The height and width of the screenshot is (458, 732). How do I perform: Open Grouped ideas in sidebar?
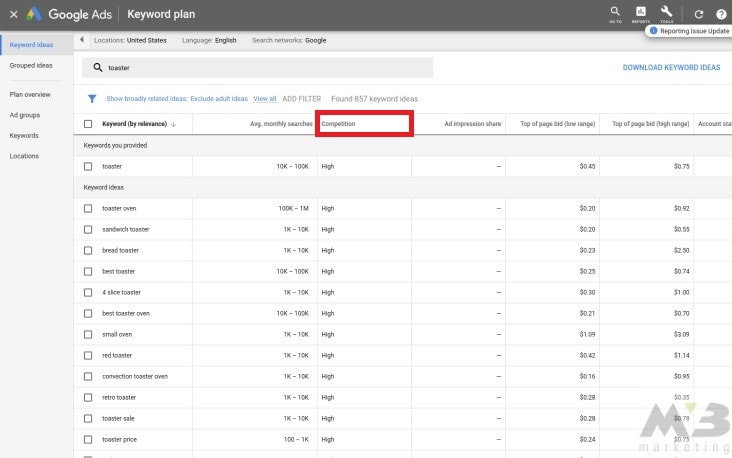coord(31,65)
